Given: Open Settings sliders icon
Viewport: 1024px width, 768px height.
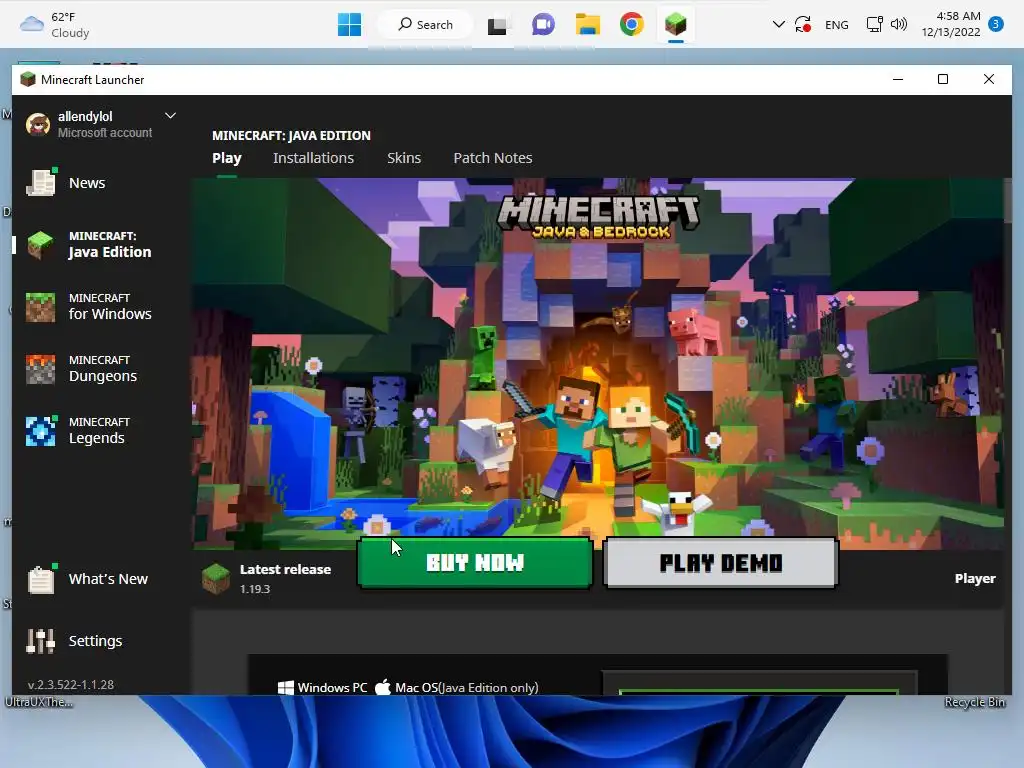Looking at the screenshot, I should (x=40, y=641).
